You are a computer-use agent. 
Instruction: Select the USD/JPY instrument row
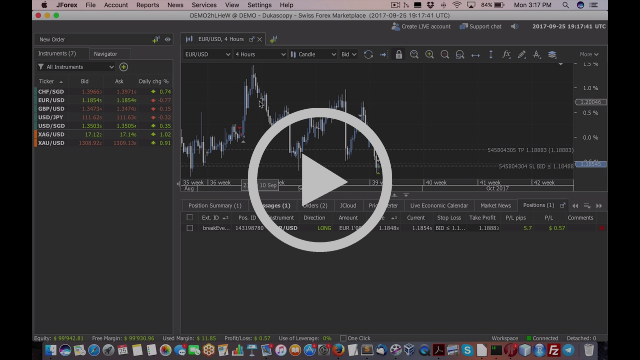coord(103,117)
